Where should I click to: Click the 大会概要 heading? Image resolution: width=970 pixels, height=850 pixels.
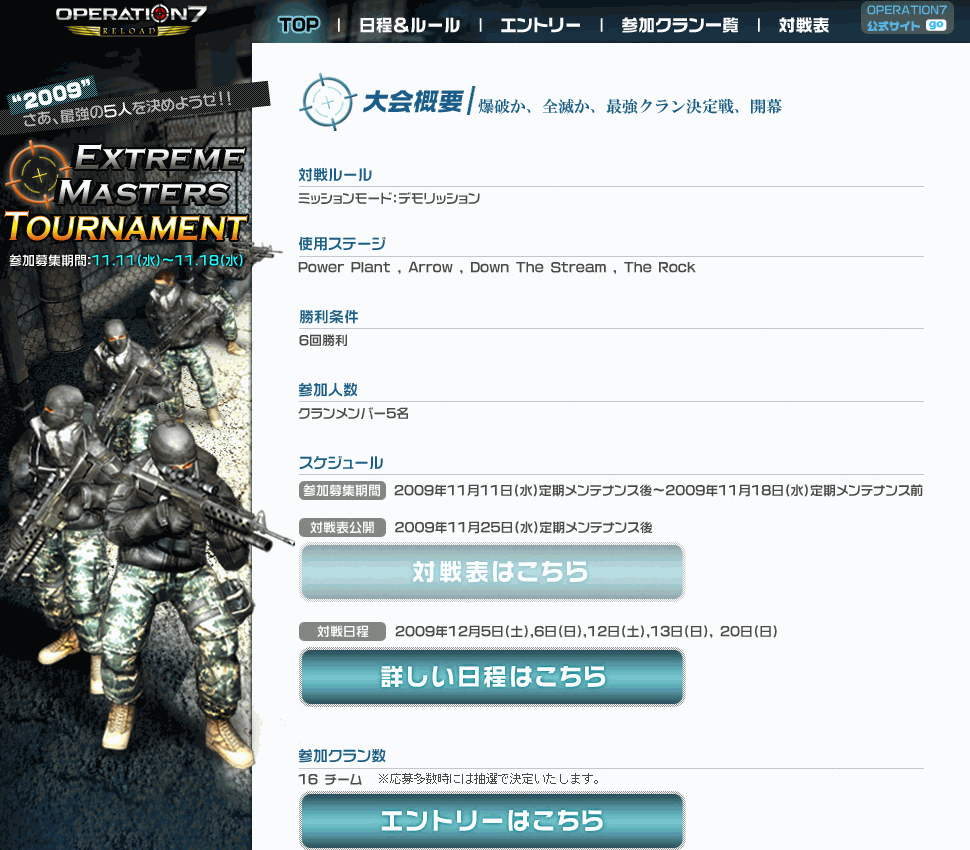[413, 102]
